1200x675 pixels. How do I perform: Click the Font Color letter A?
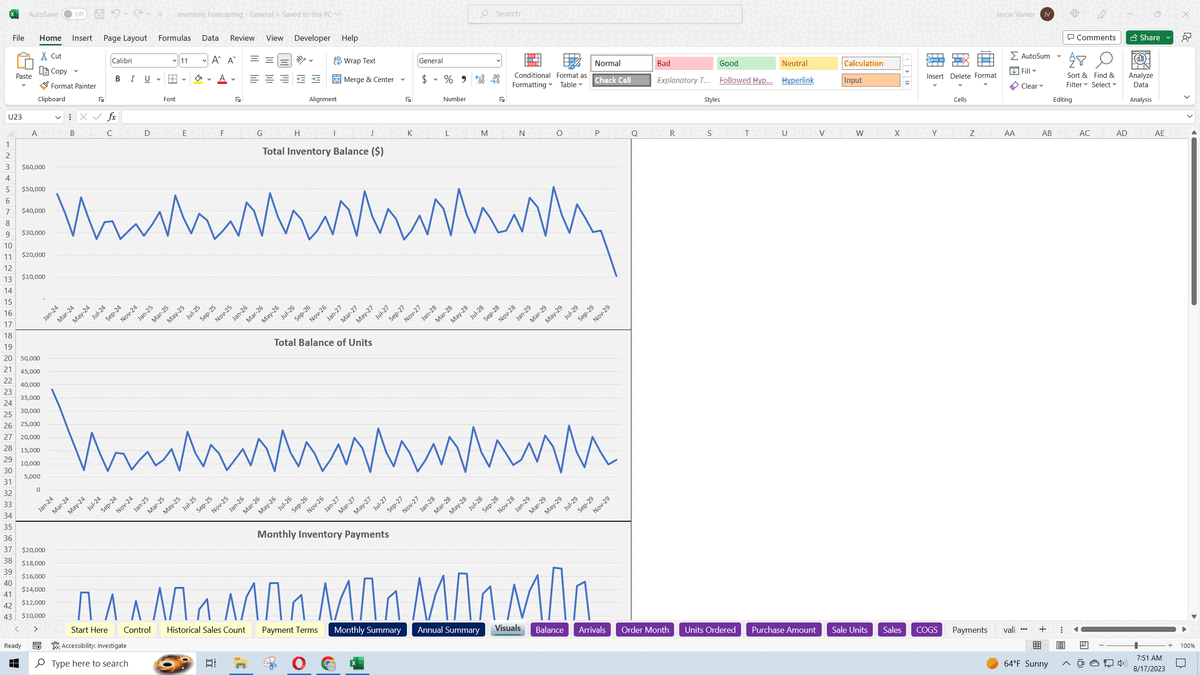(x=220, y=79)
